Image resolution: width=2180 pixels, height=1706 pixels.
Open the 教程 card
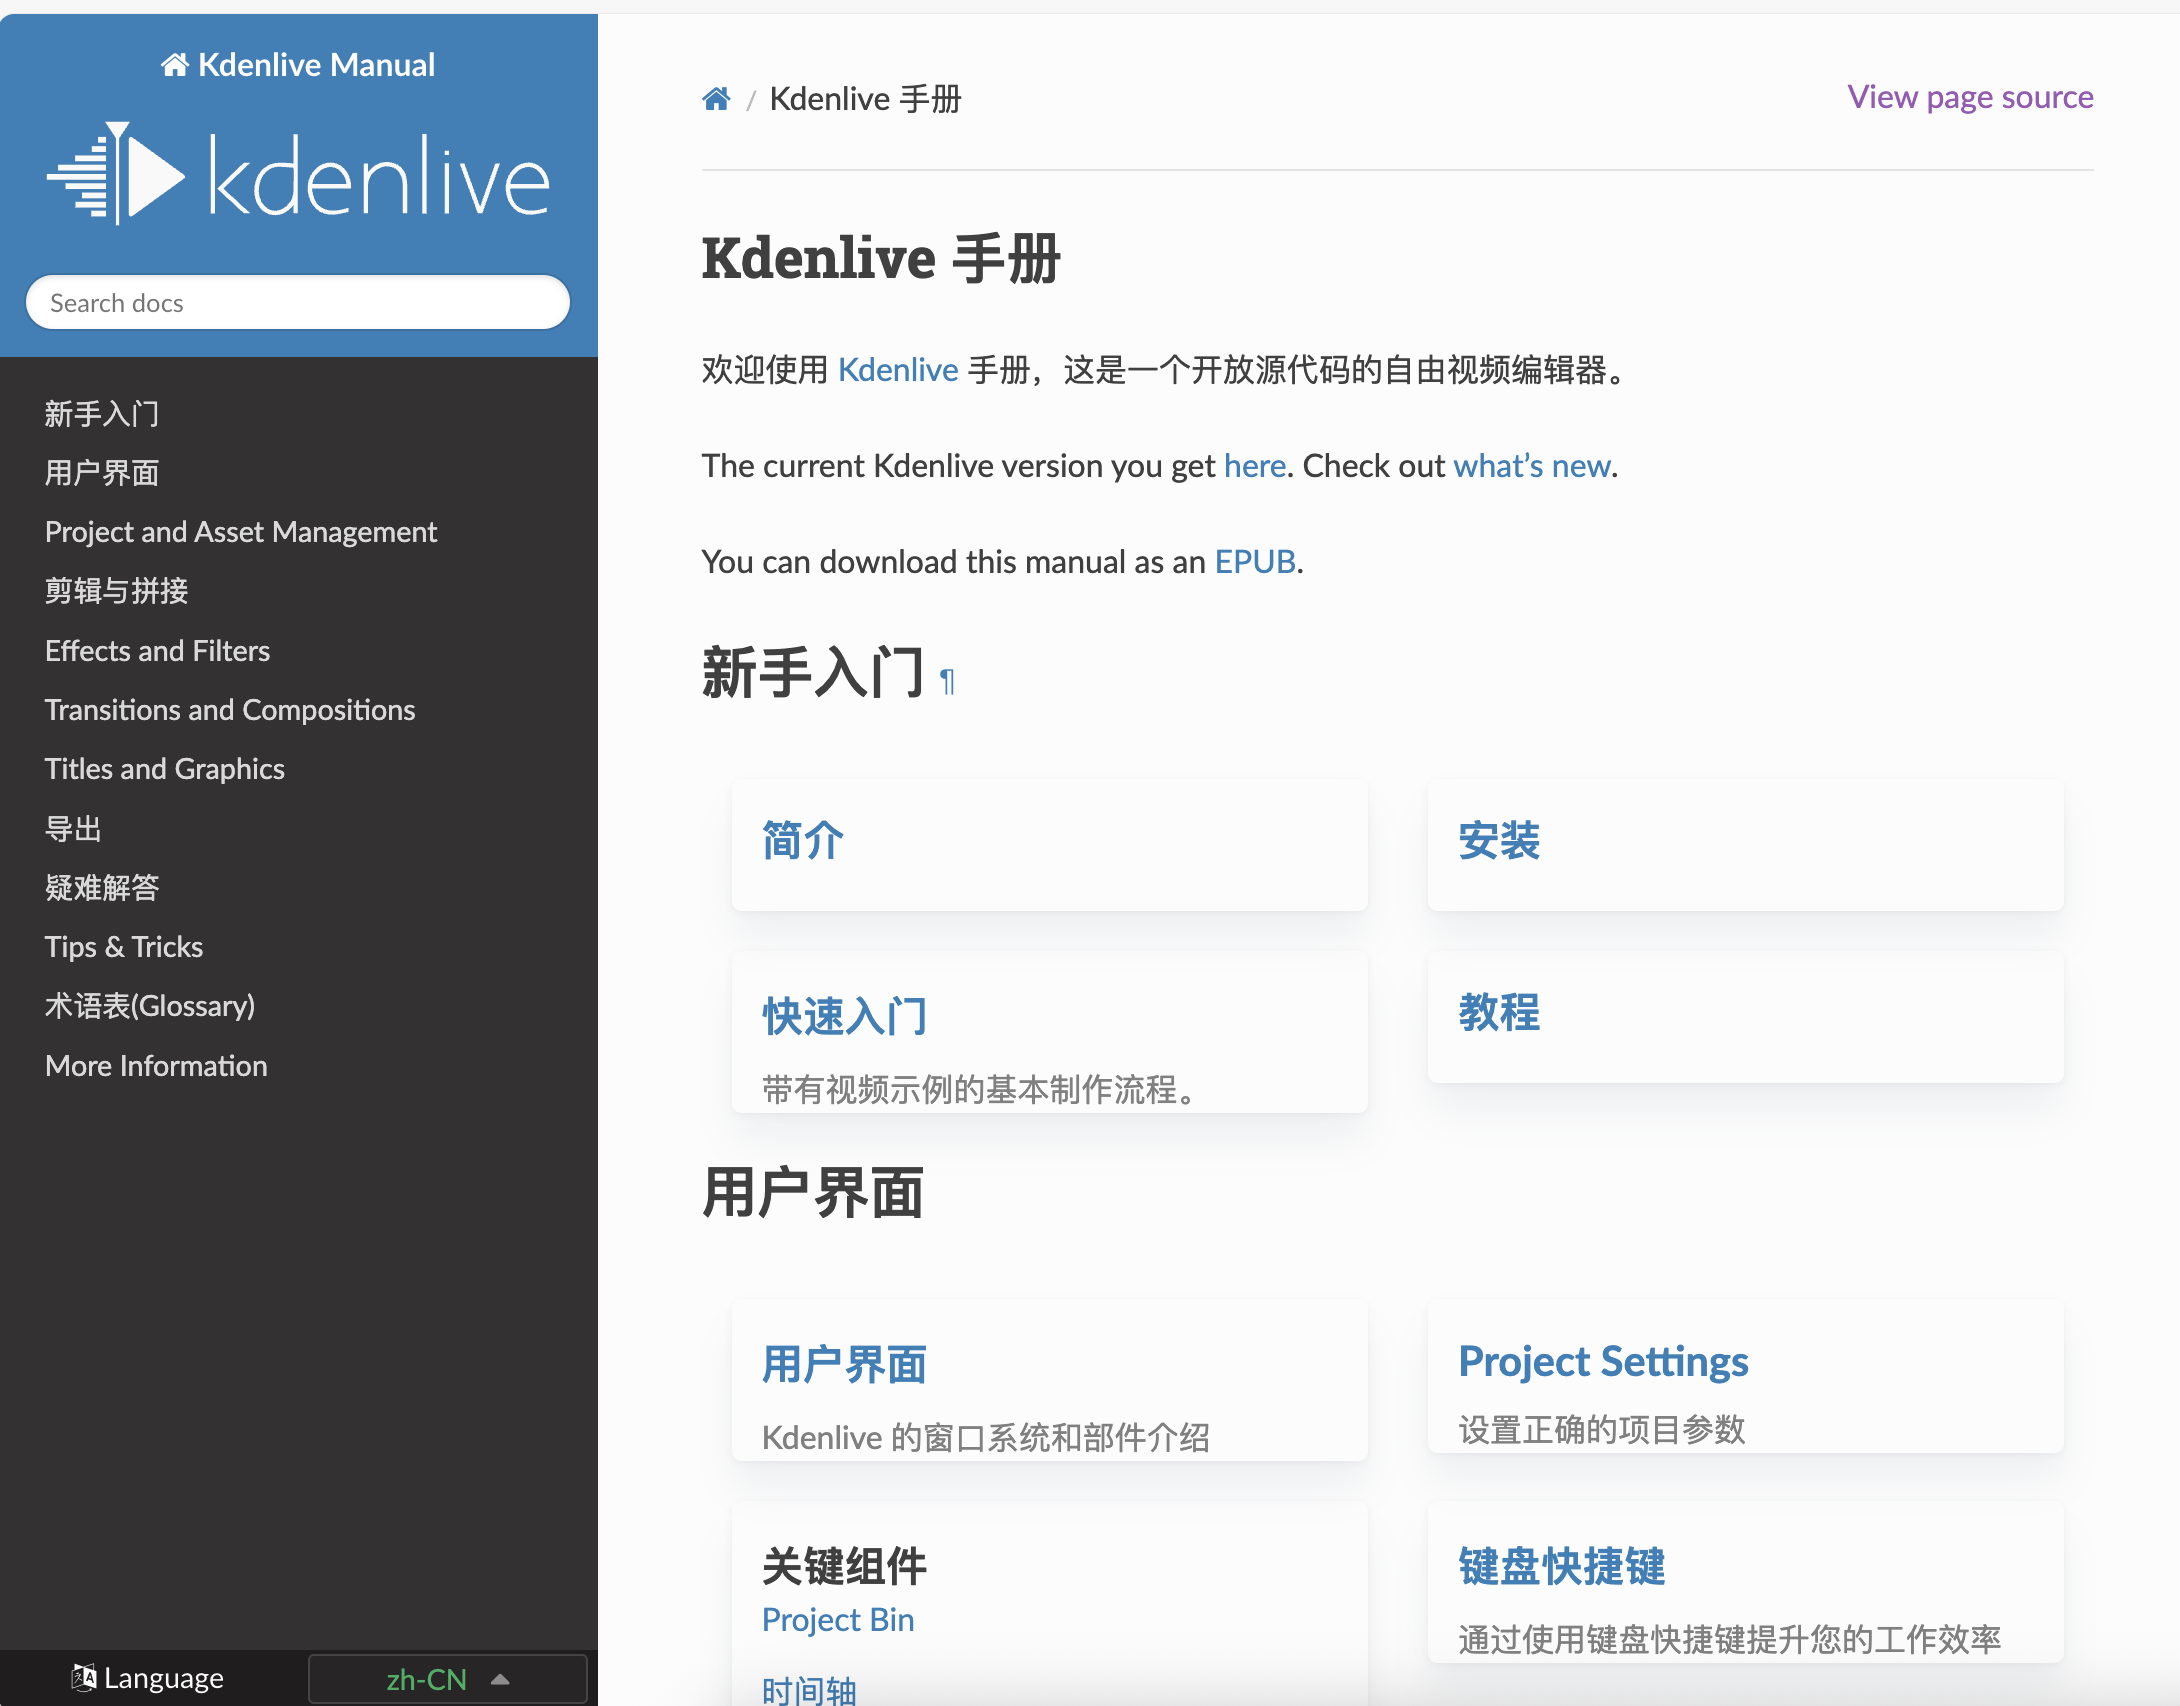click(1499, 1013)
